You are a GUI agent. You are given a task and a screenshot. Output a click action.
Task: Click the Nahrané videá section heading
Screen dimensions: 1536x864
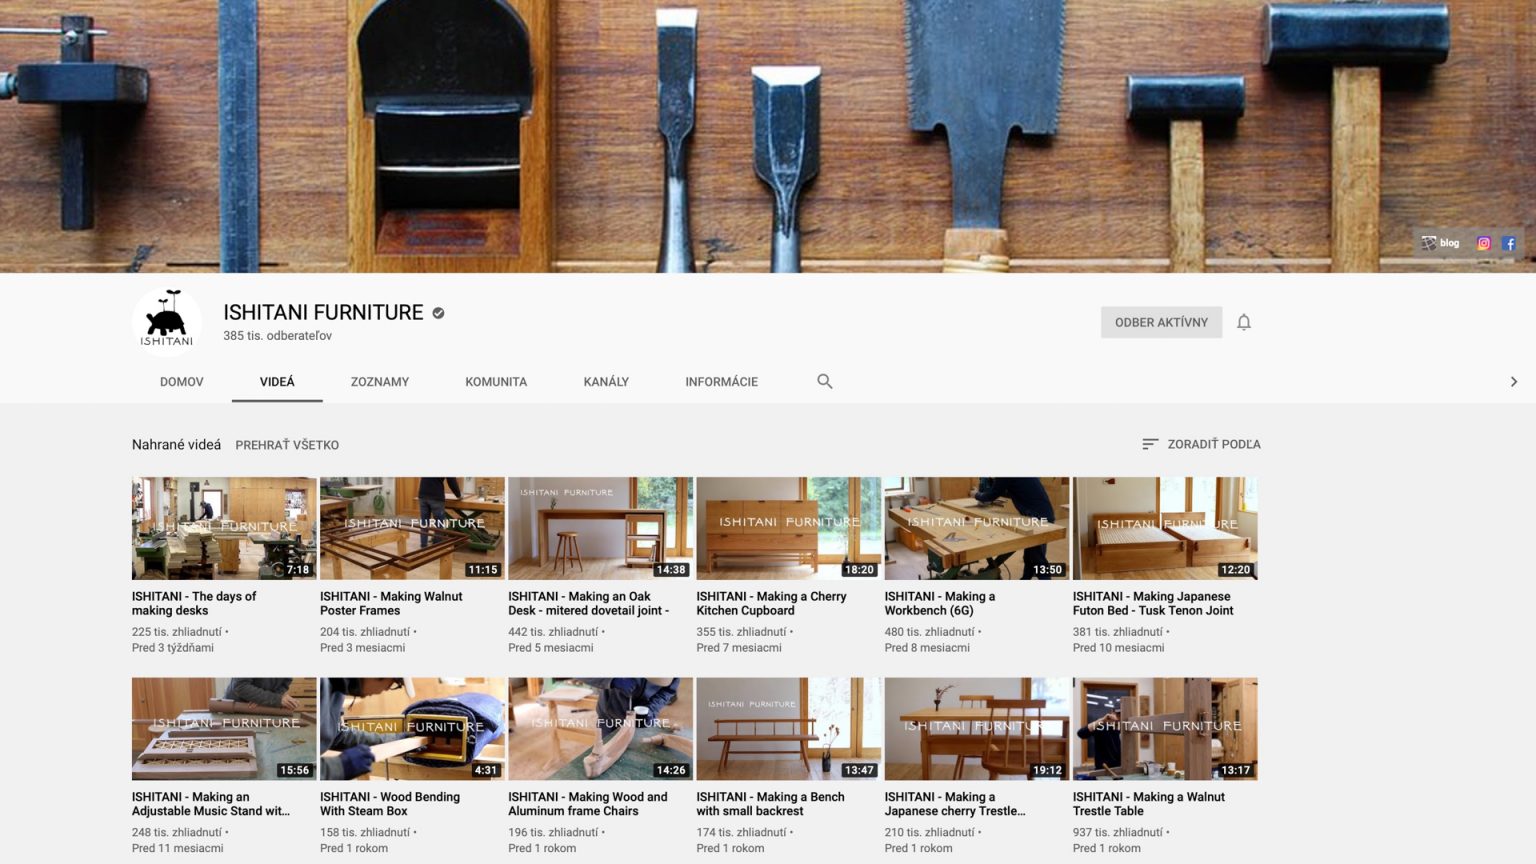click(176, 445)
